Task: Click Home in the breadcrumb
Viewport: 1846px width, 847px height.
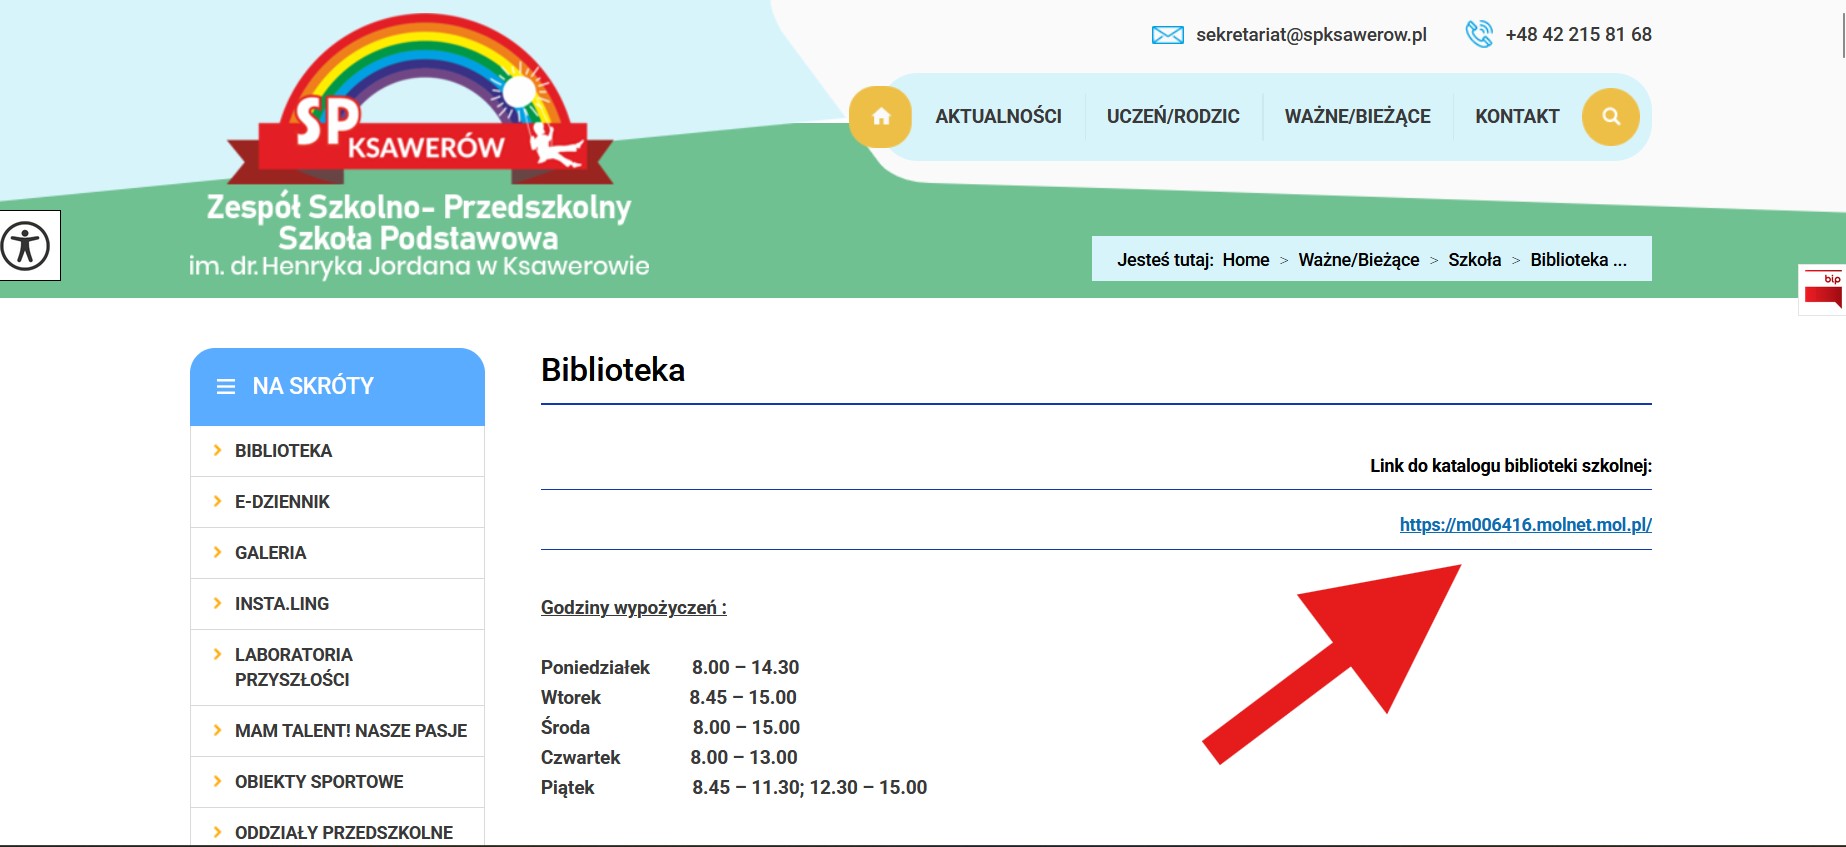Action: click(1245, 260)
